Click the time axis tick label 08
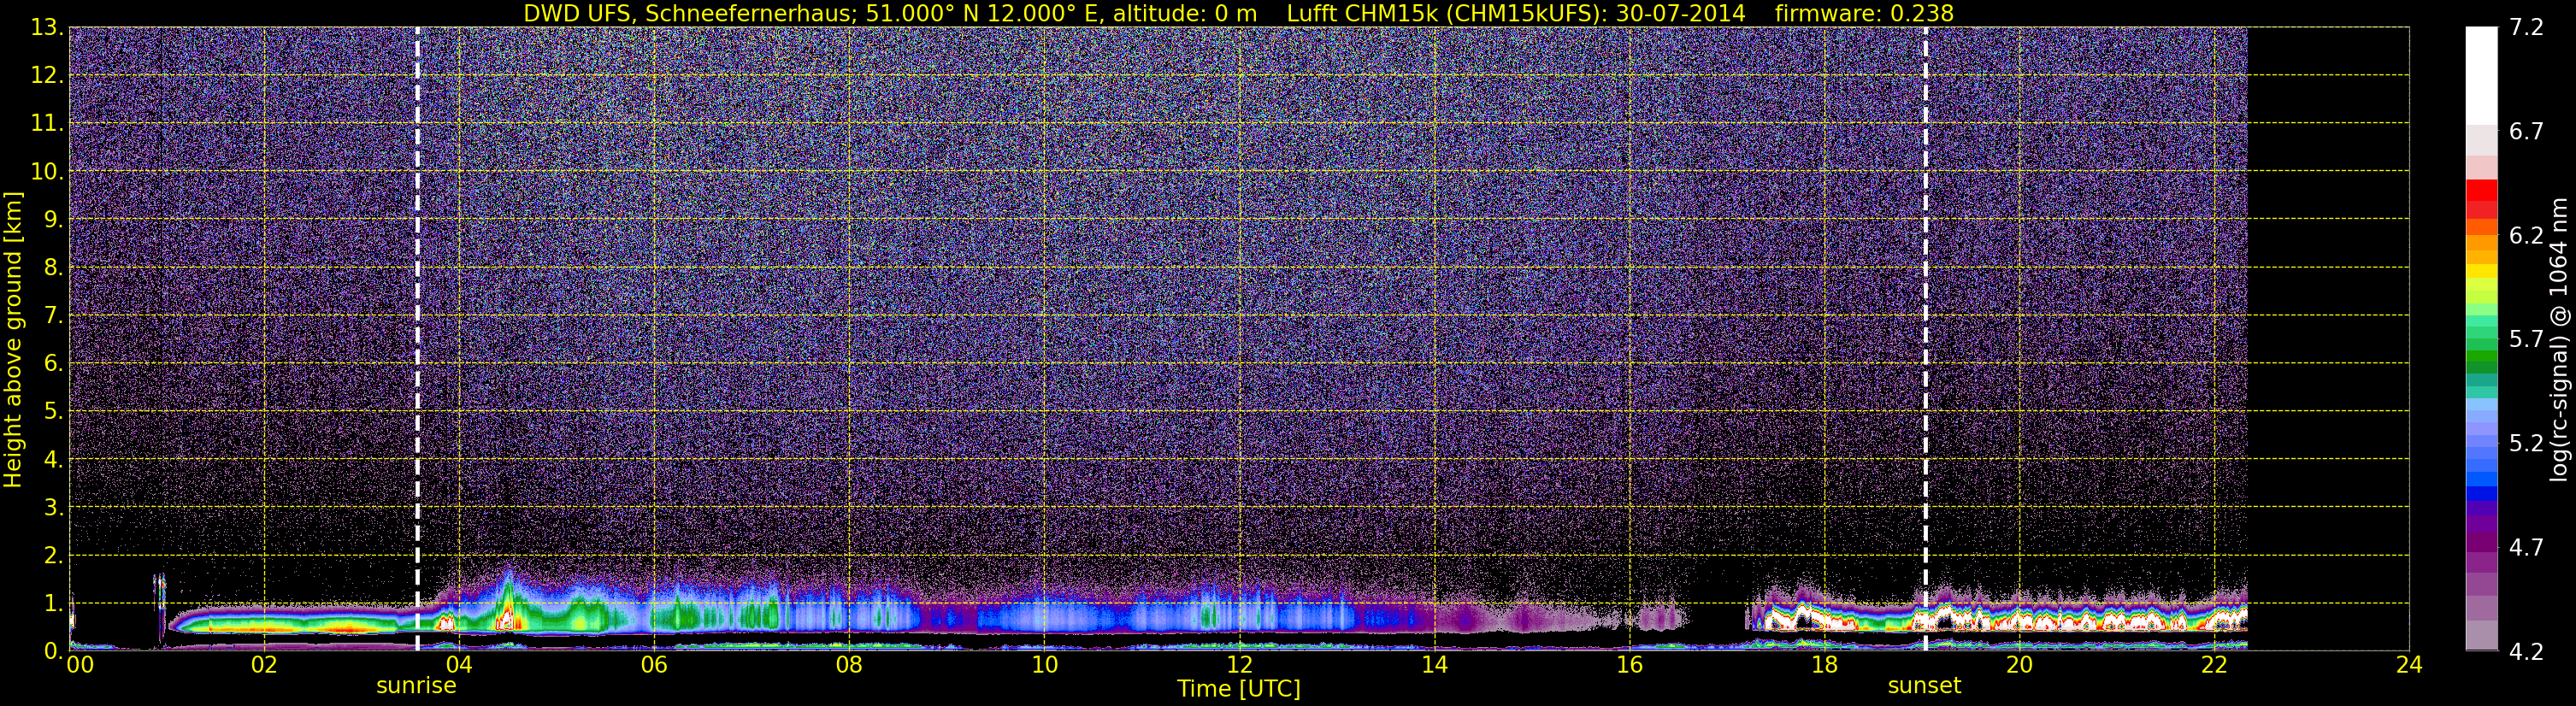 coord(848,665)
